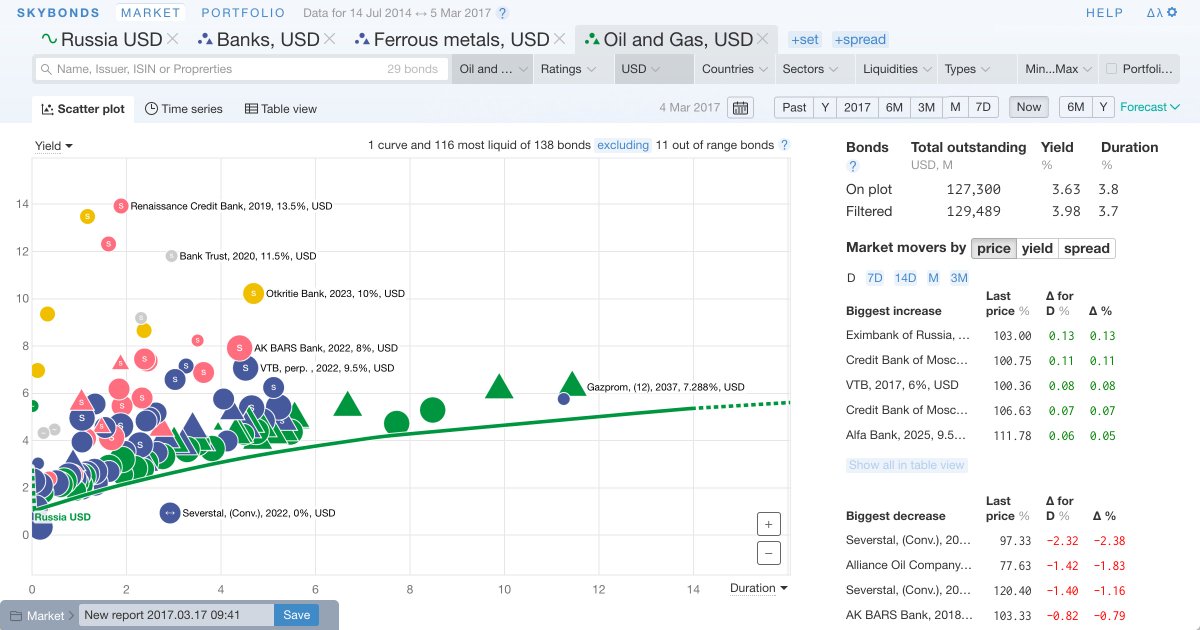The width and height of the screenshot is (1200, 630).
Task: Change the Duration axis dropdown
Action: [x=758, y=588]
